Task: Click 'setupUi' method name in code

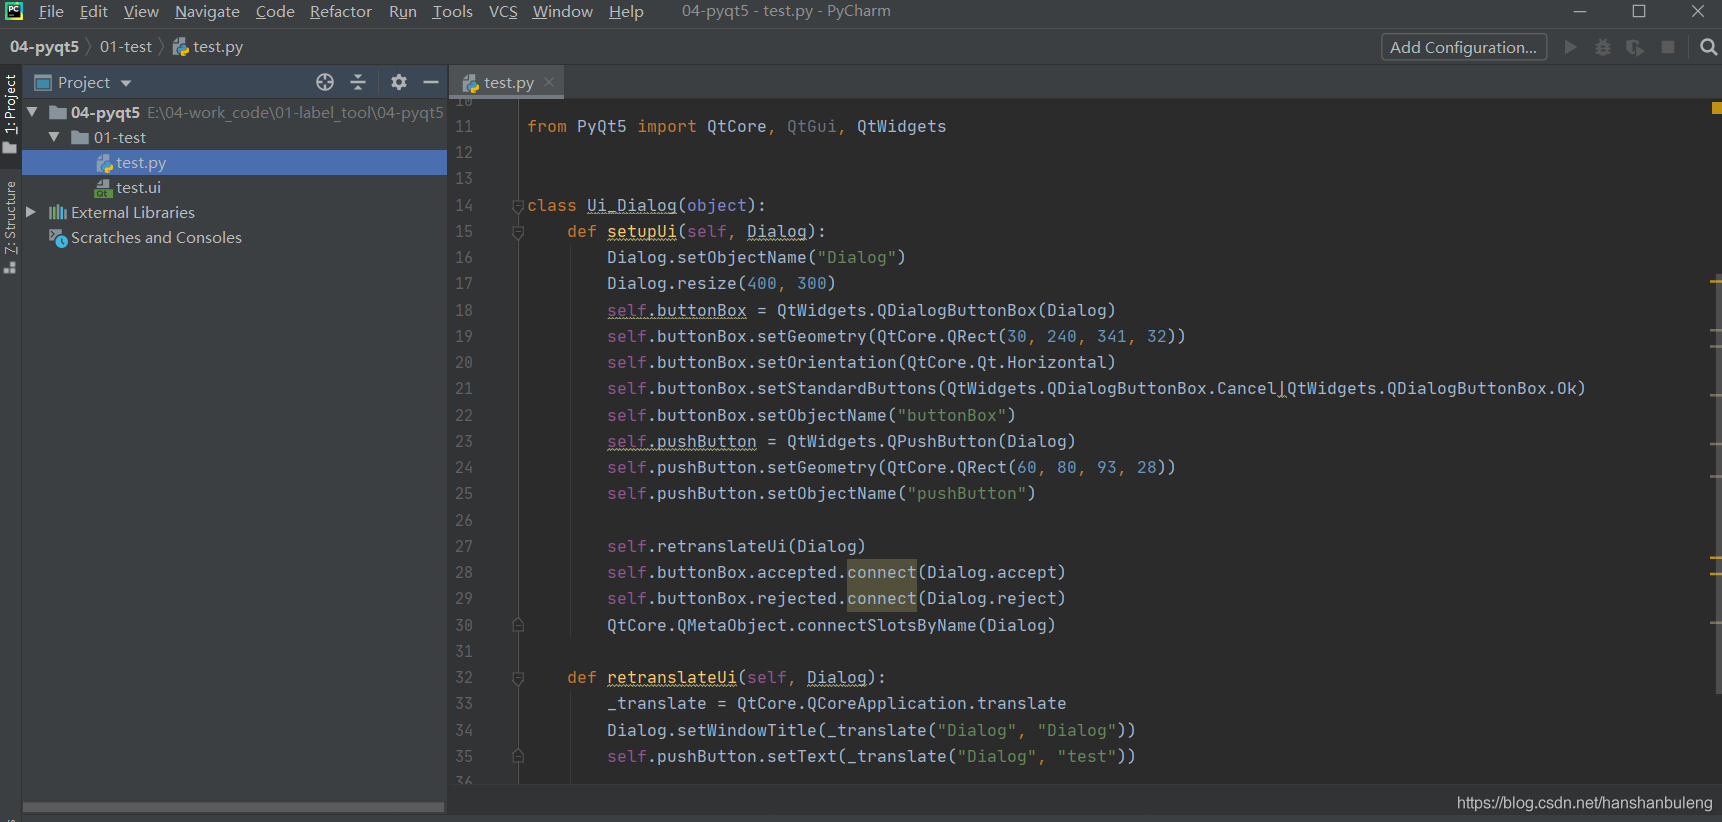Action: click(641, 231)
